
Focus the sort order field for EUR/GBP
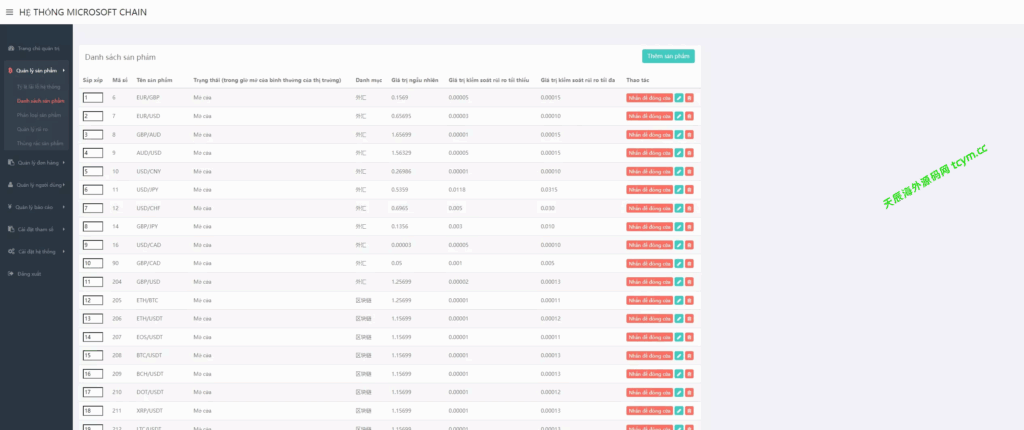pos(93,97)
